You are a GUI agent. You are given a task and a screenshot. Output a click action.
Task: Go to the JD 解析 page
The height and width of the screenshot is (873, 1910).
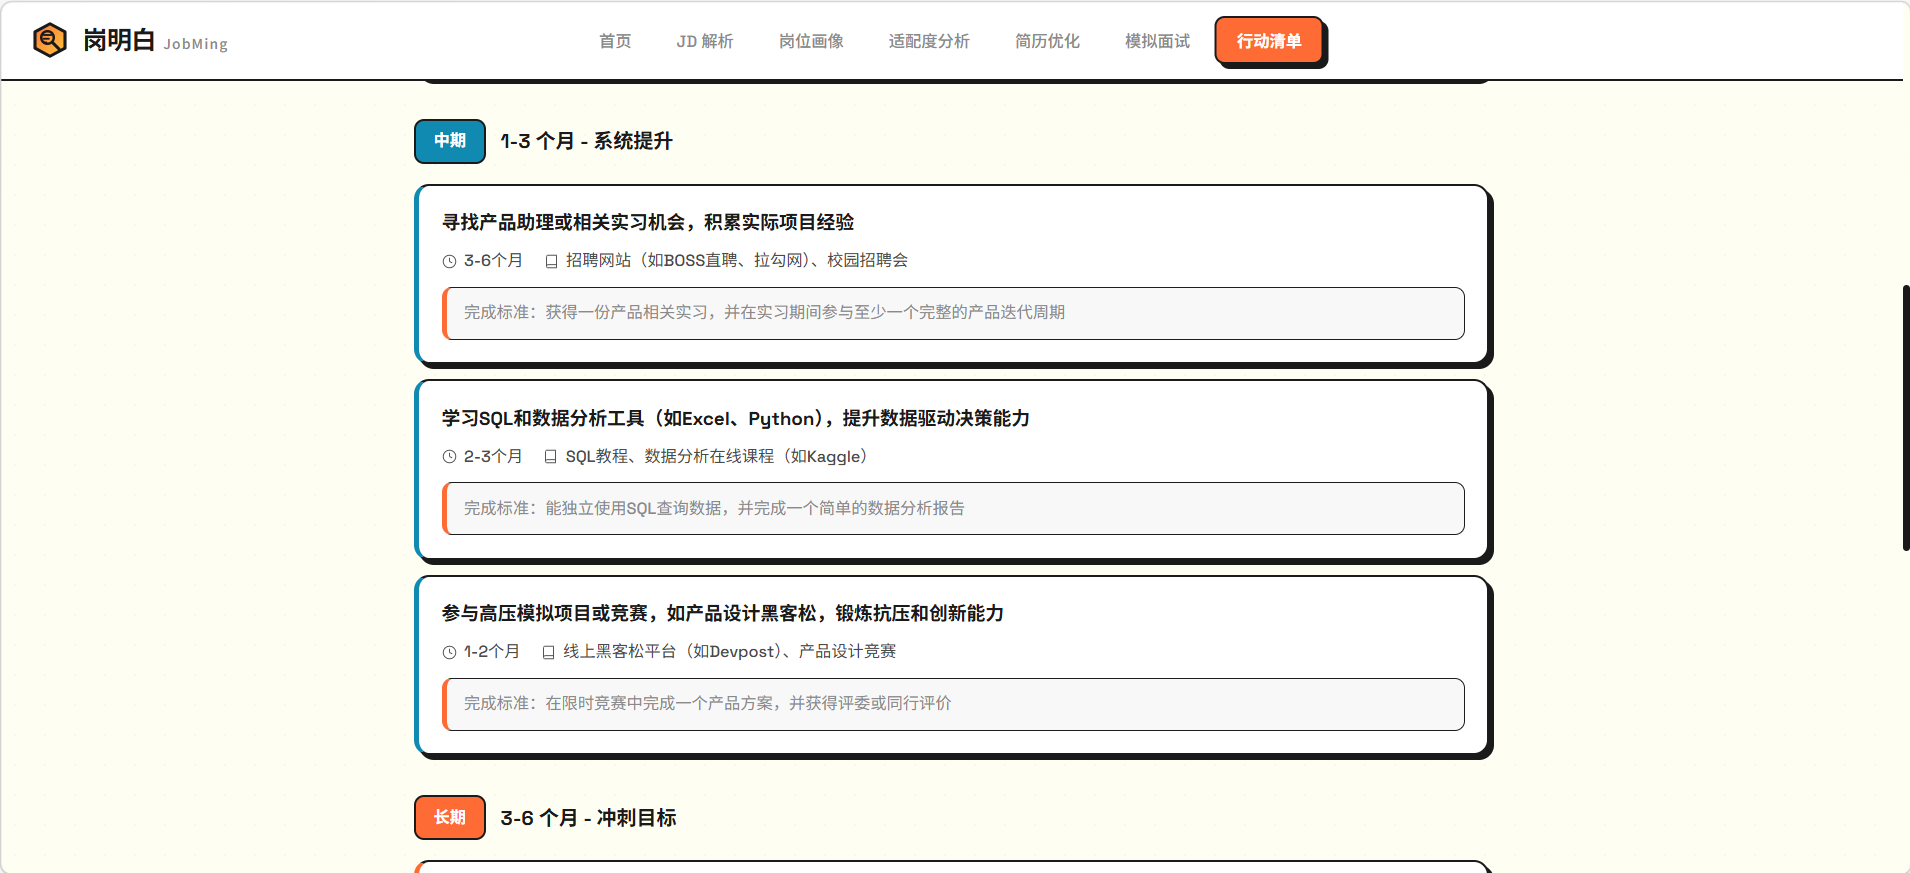[x=704, y=41]
